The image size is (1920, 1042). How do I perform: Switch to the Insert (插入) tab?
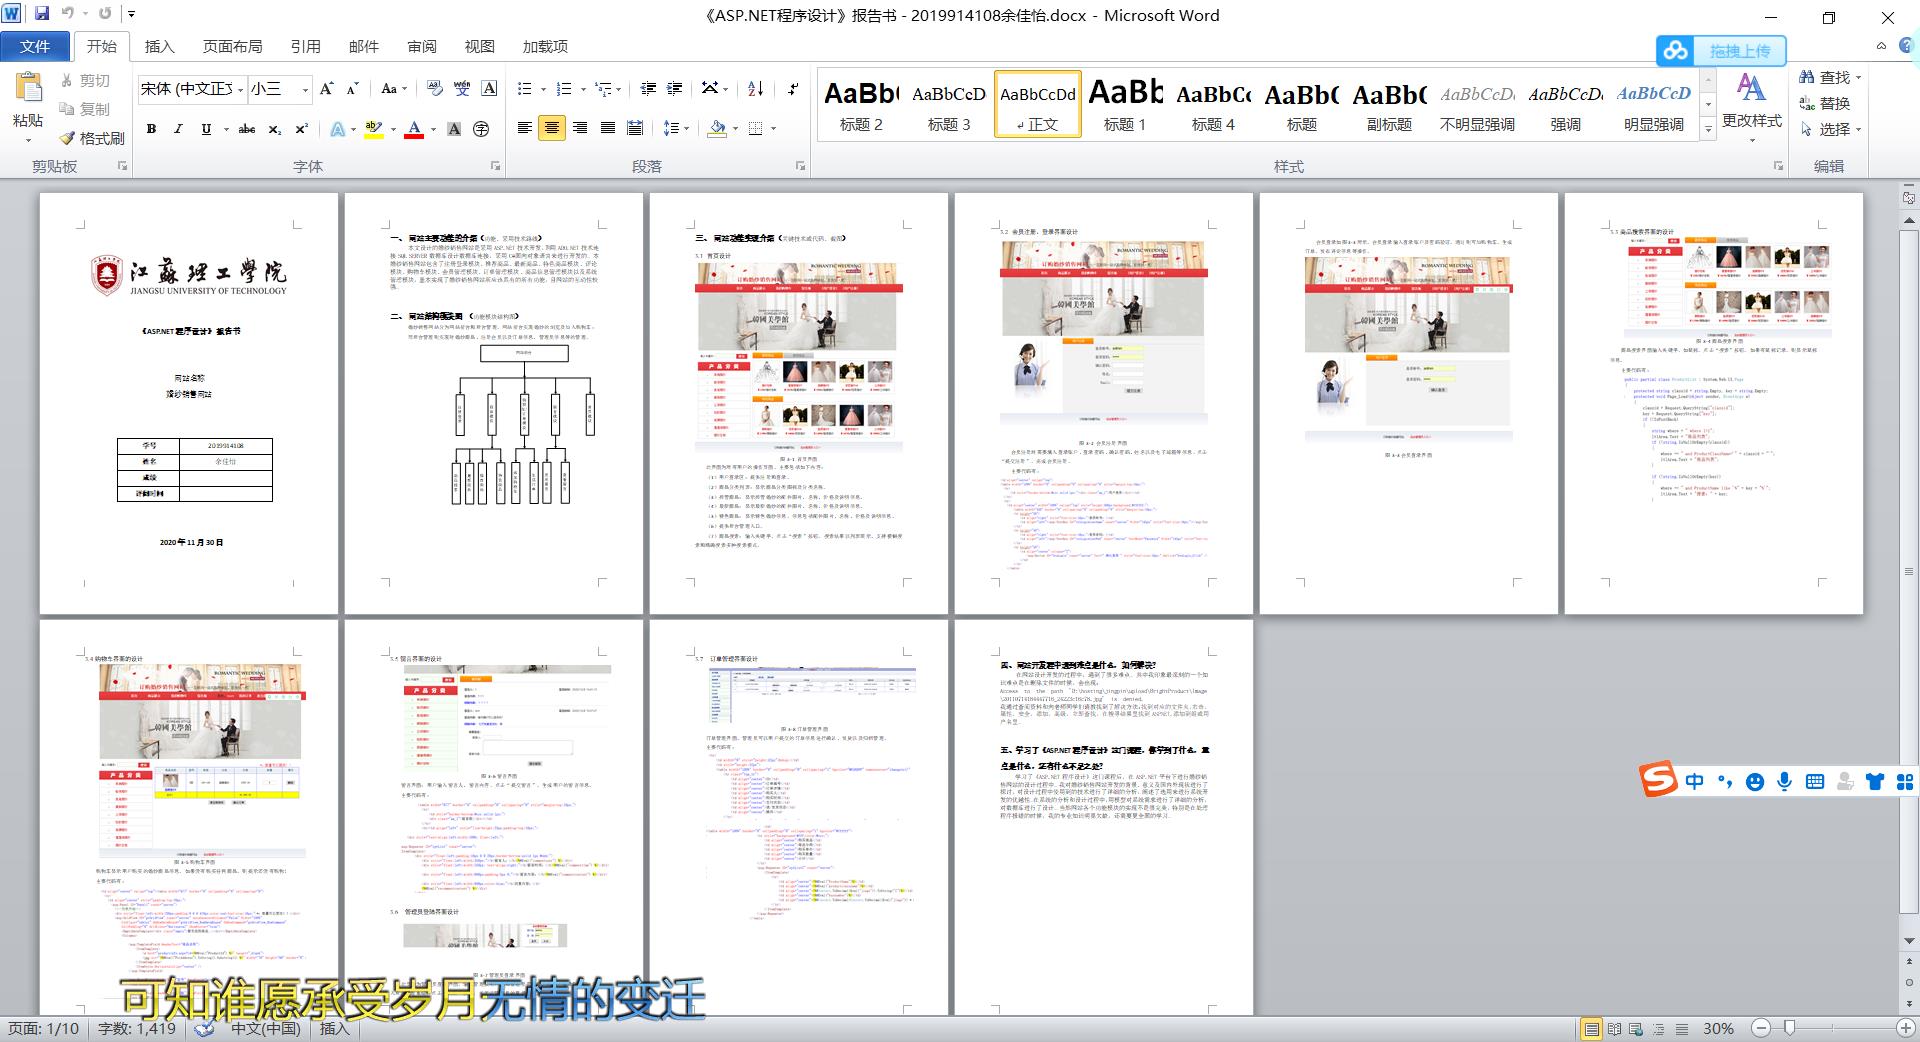160,46
